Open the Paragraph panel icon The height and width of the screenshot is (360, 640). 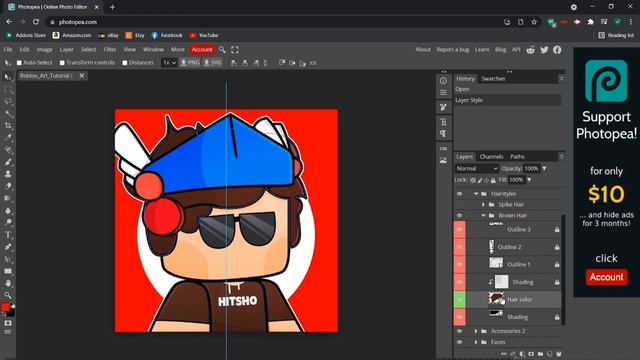(443, 134)
